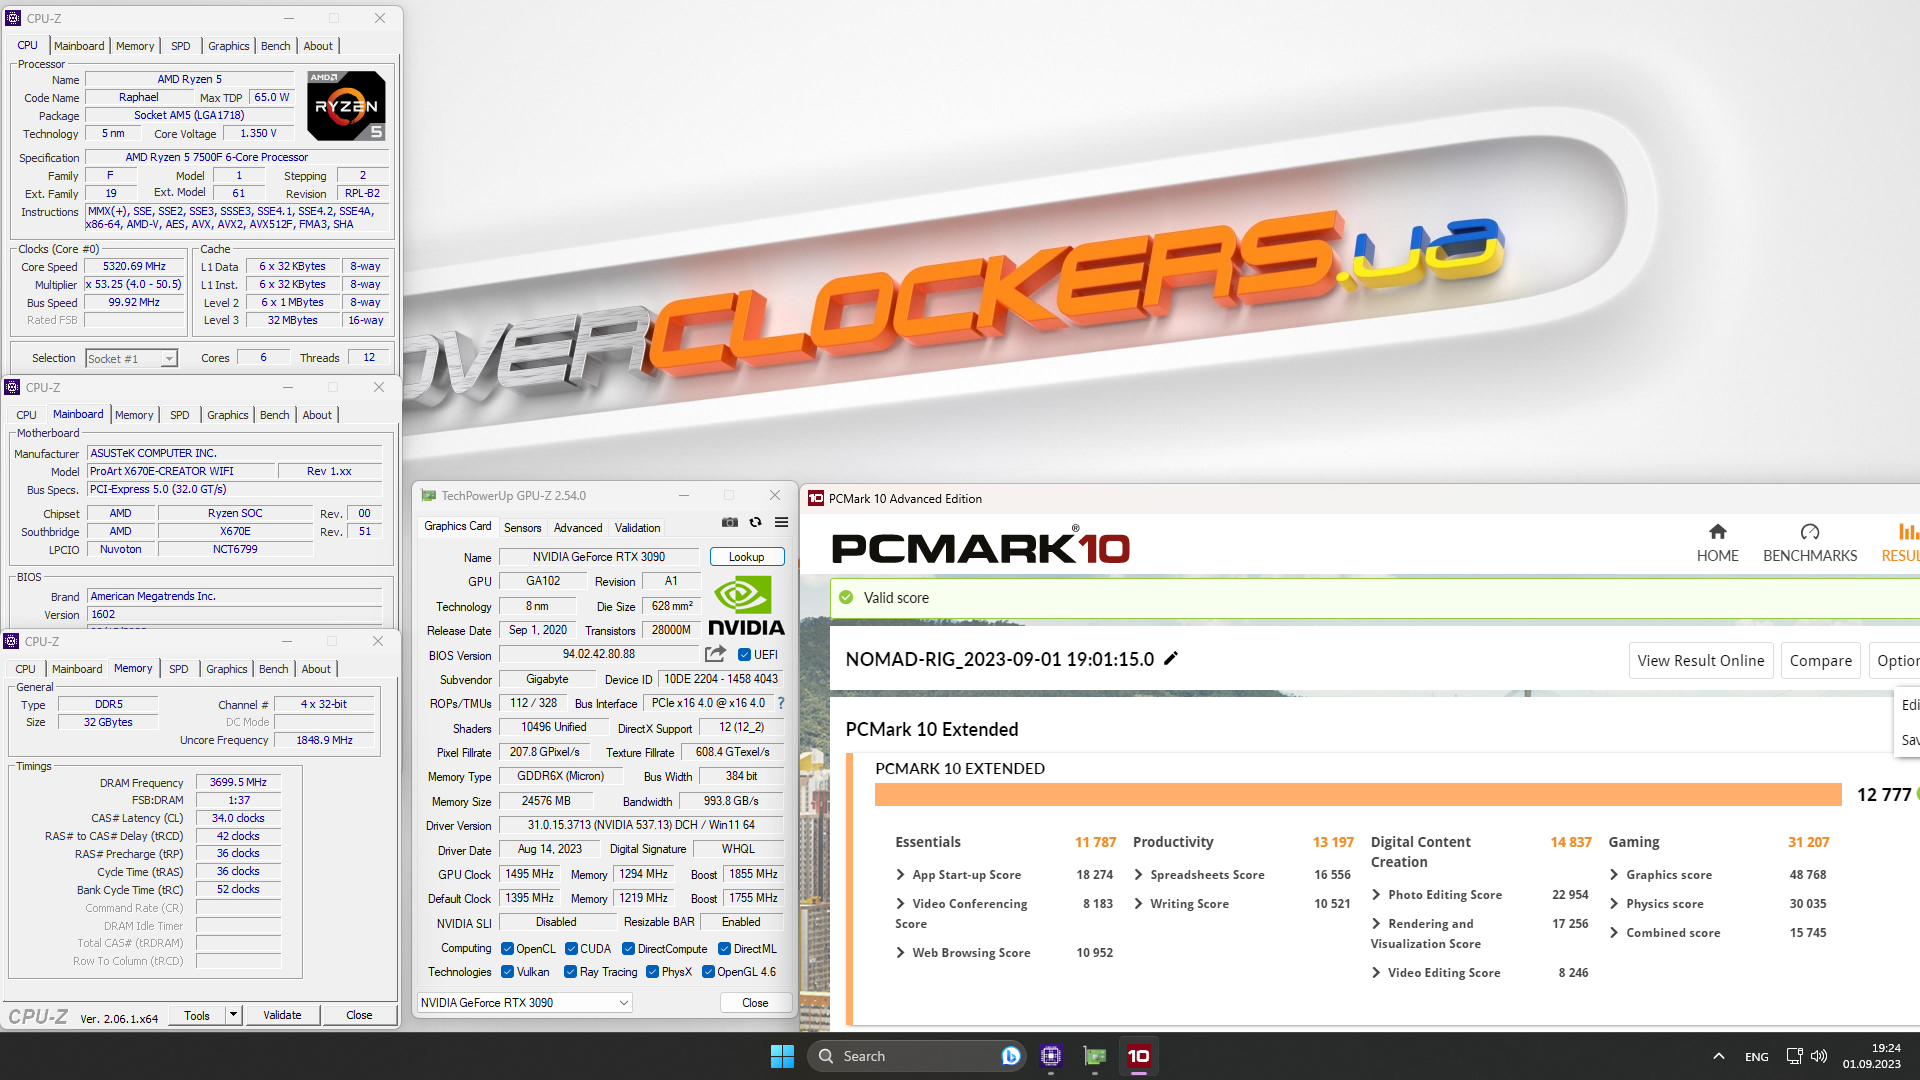The height and width of the screenshot is (1080, 1920).
Task: Edit the result name with the pencil icon
Action: 1171,658
